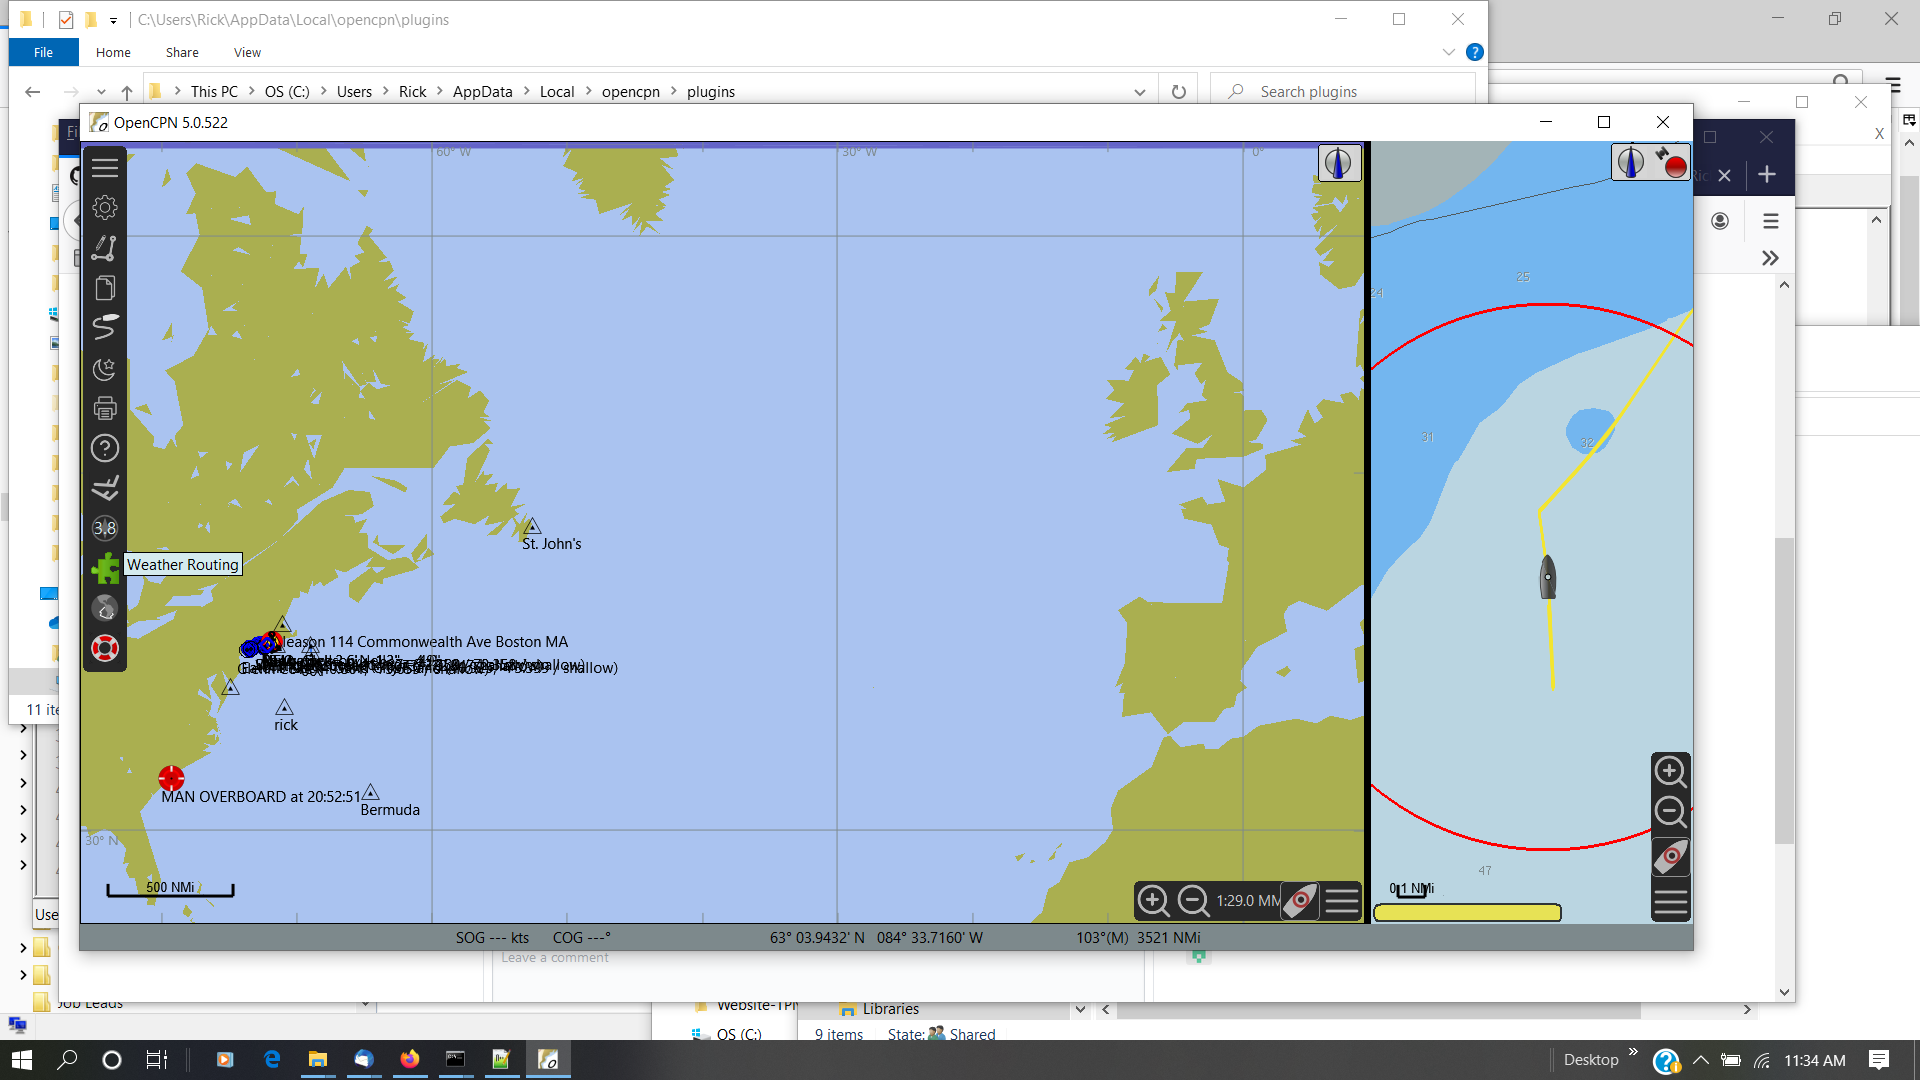The width and height of the screenshot is (1920, 1080).
Task: Select the create route tool
Action: tap(105, 248)
